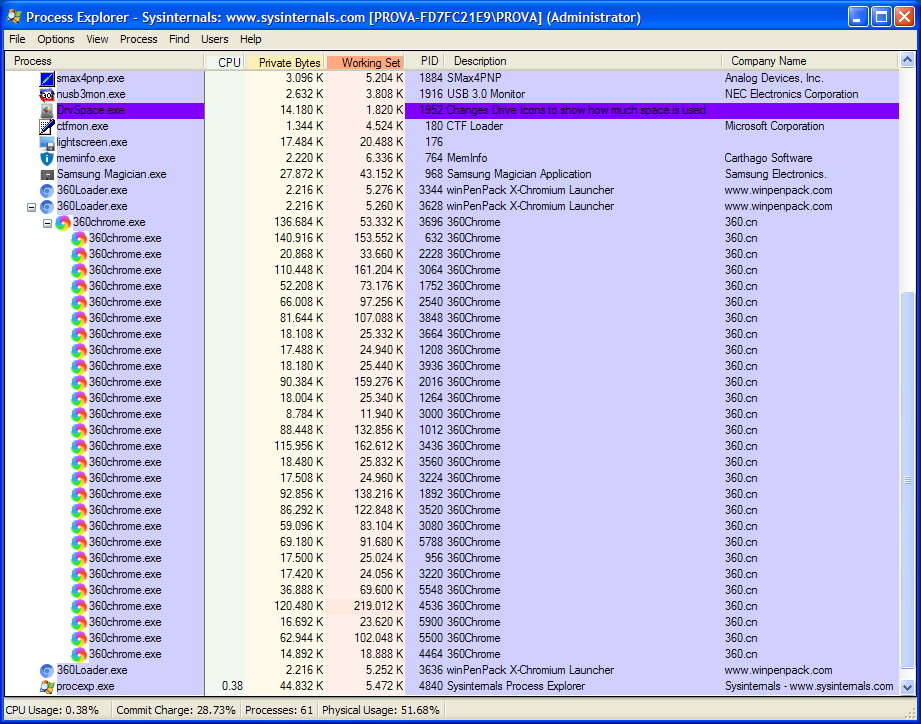Click Physical Usage status bar entry
The height and width of the screenshot is (724, 921).
pyautogui.click(x=381, y=710)
